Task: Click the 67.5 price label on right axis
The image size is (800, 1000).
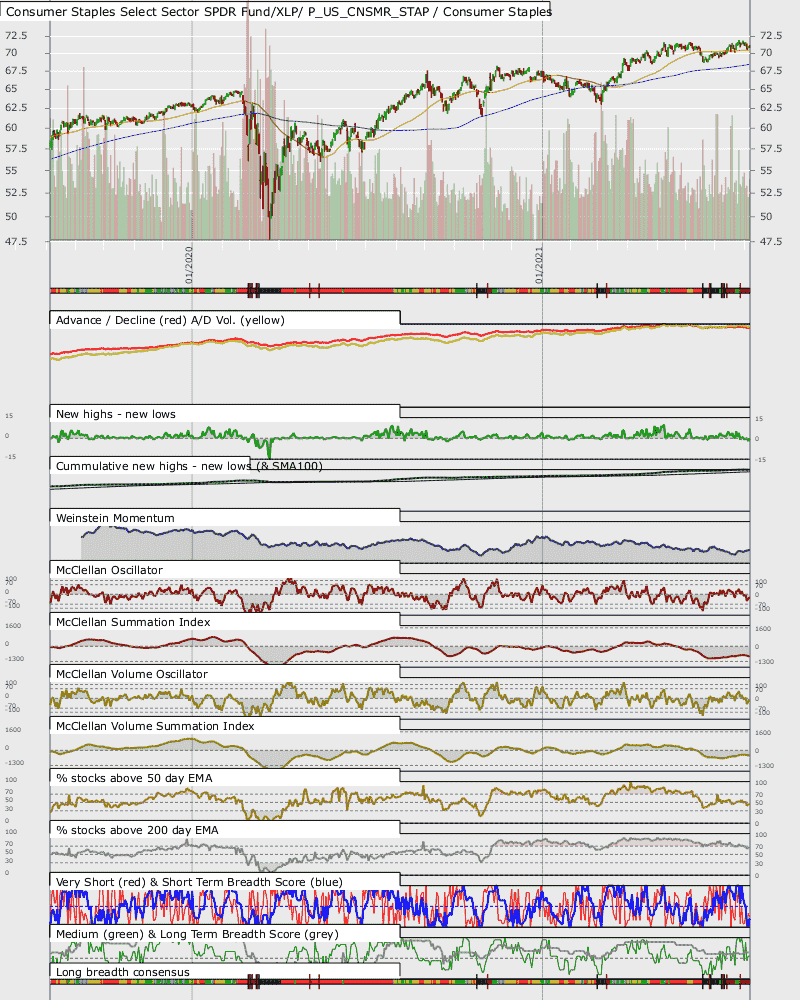Action: click(771, 70)
